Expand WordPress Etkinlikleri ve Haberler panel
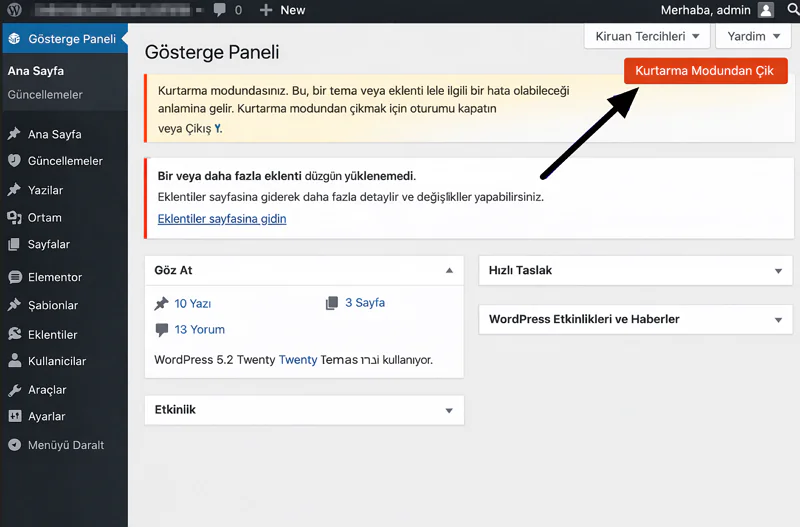Screen dimensions: 800x527 pyautogui.click(x=778, y=320)
